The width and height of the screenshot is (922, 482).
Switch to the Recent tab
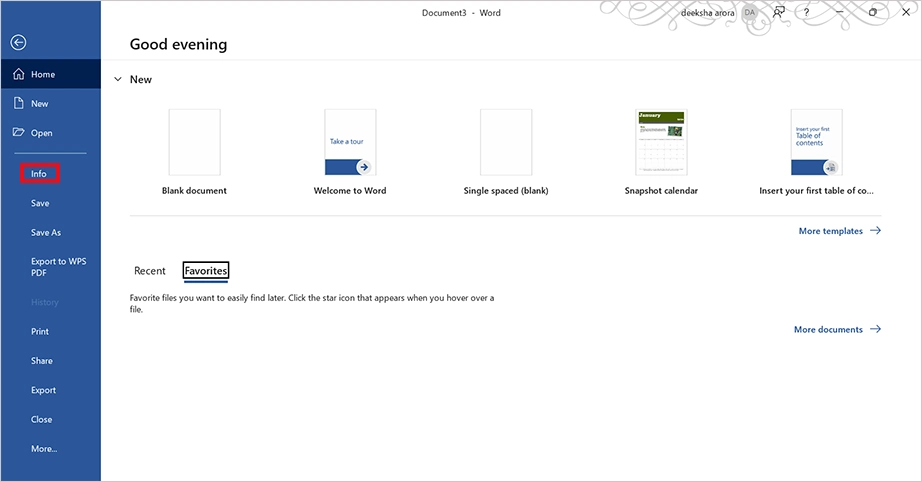coord(150,271)
